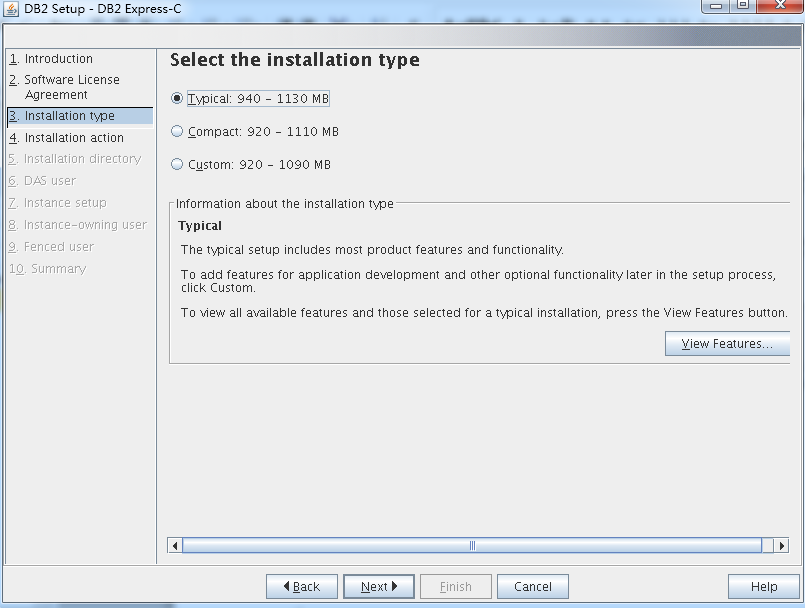
Task: Go back to the previous step
Action: [x=302, y=586]
